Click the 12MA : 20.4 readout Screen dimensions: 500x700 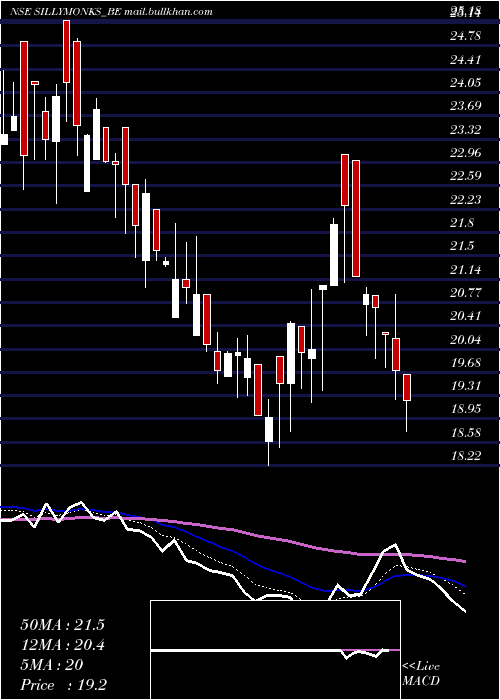click(x=62, y=645)
